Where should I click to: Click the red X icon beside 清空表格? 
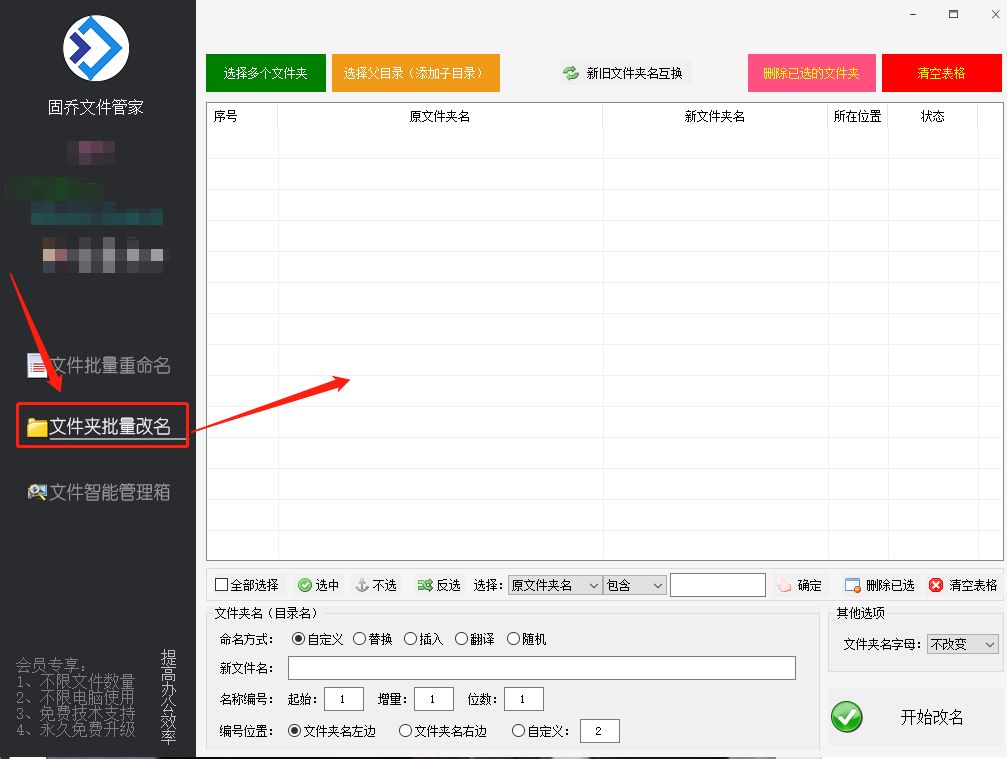[936, 585]
